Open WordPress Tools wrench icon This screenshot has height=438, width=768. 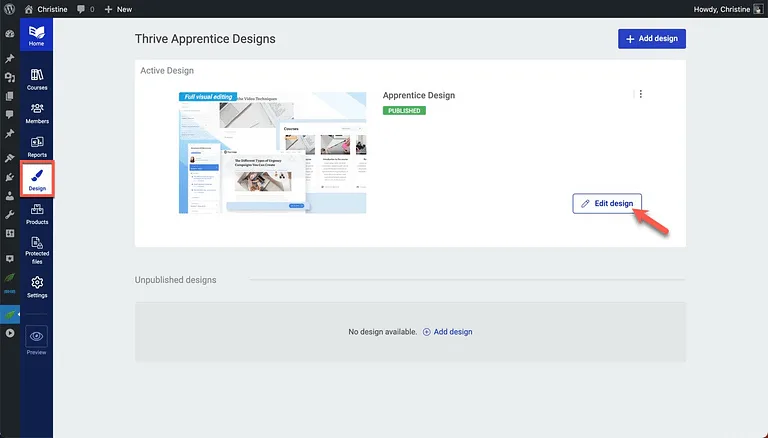point(10,215)
